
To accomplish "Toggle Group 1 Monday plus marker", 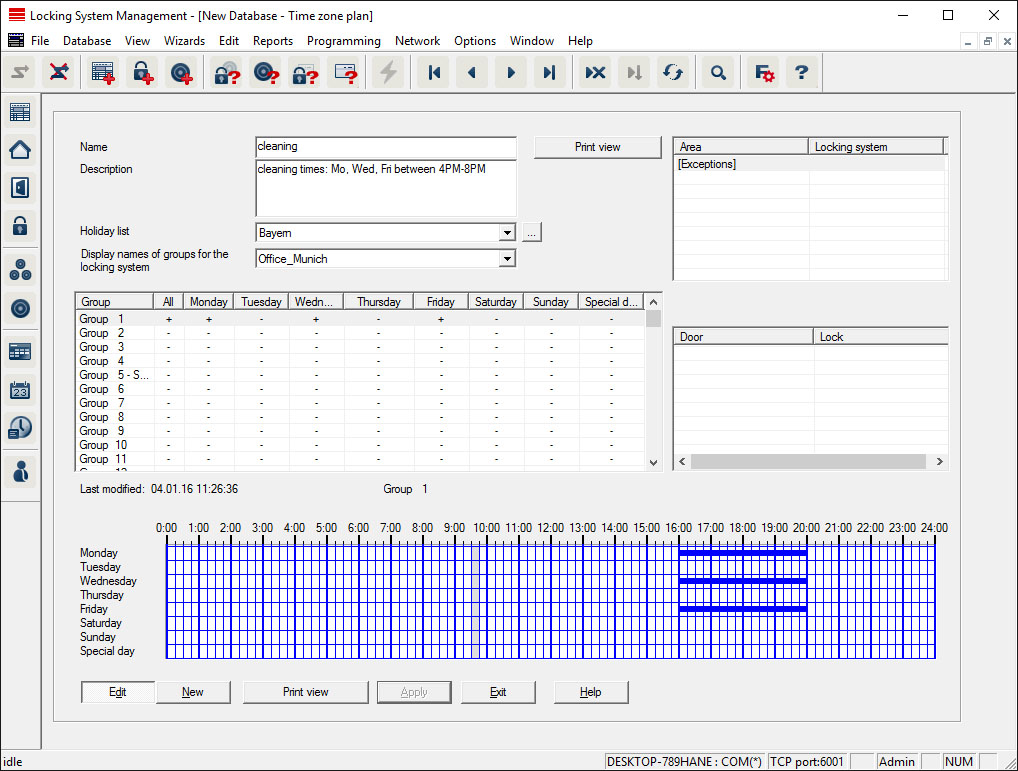I will click(208, 319).
